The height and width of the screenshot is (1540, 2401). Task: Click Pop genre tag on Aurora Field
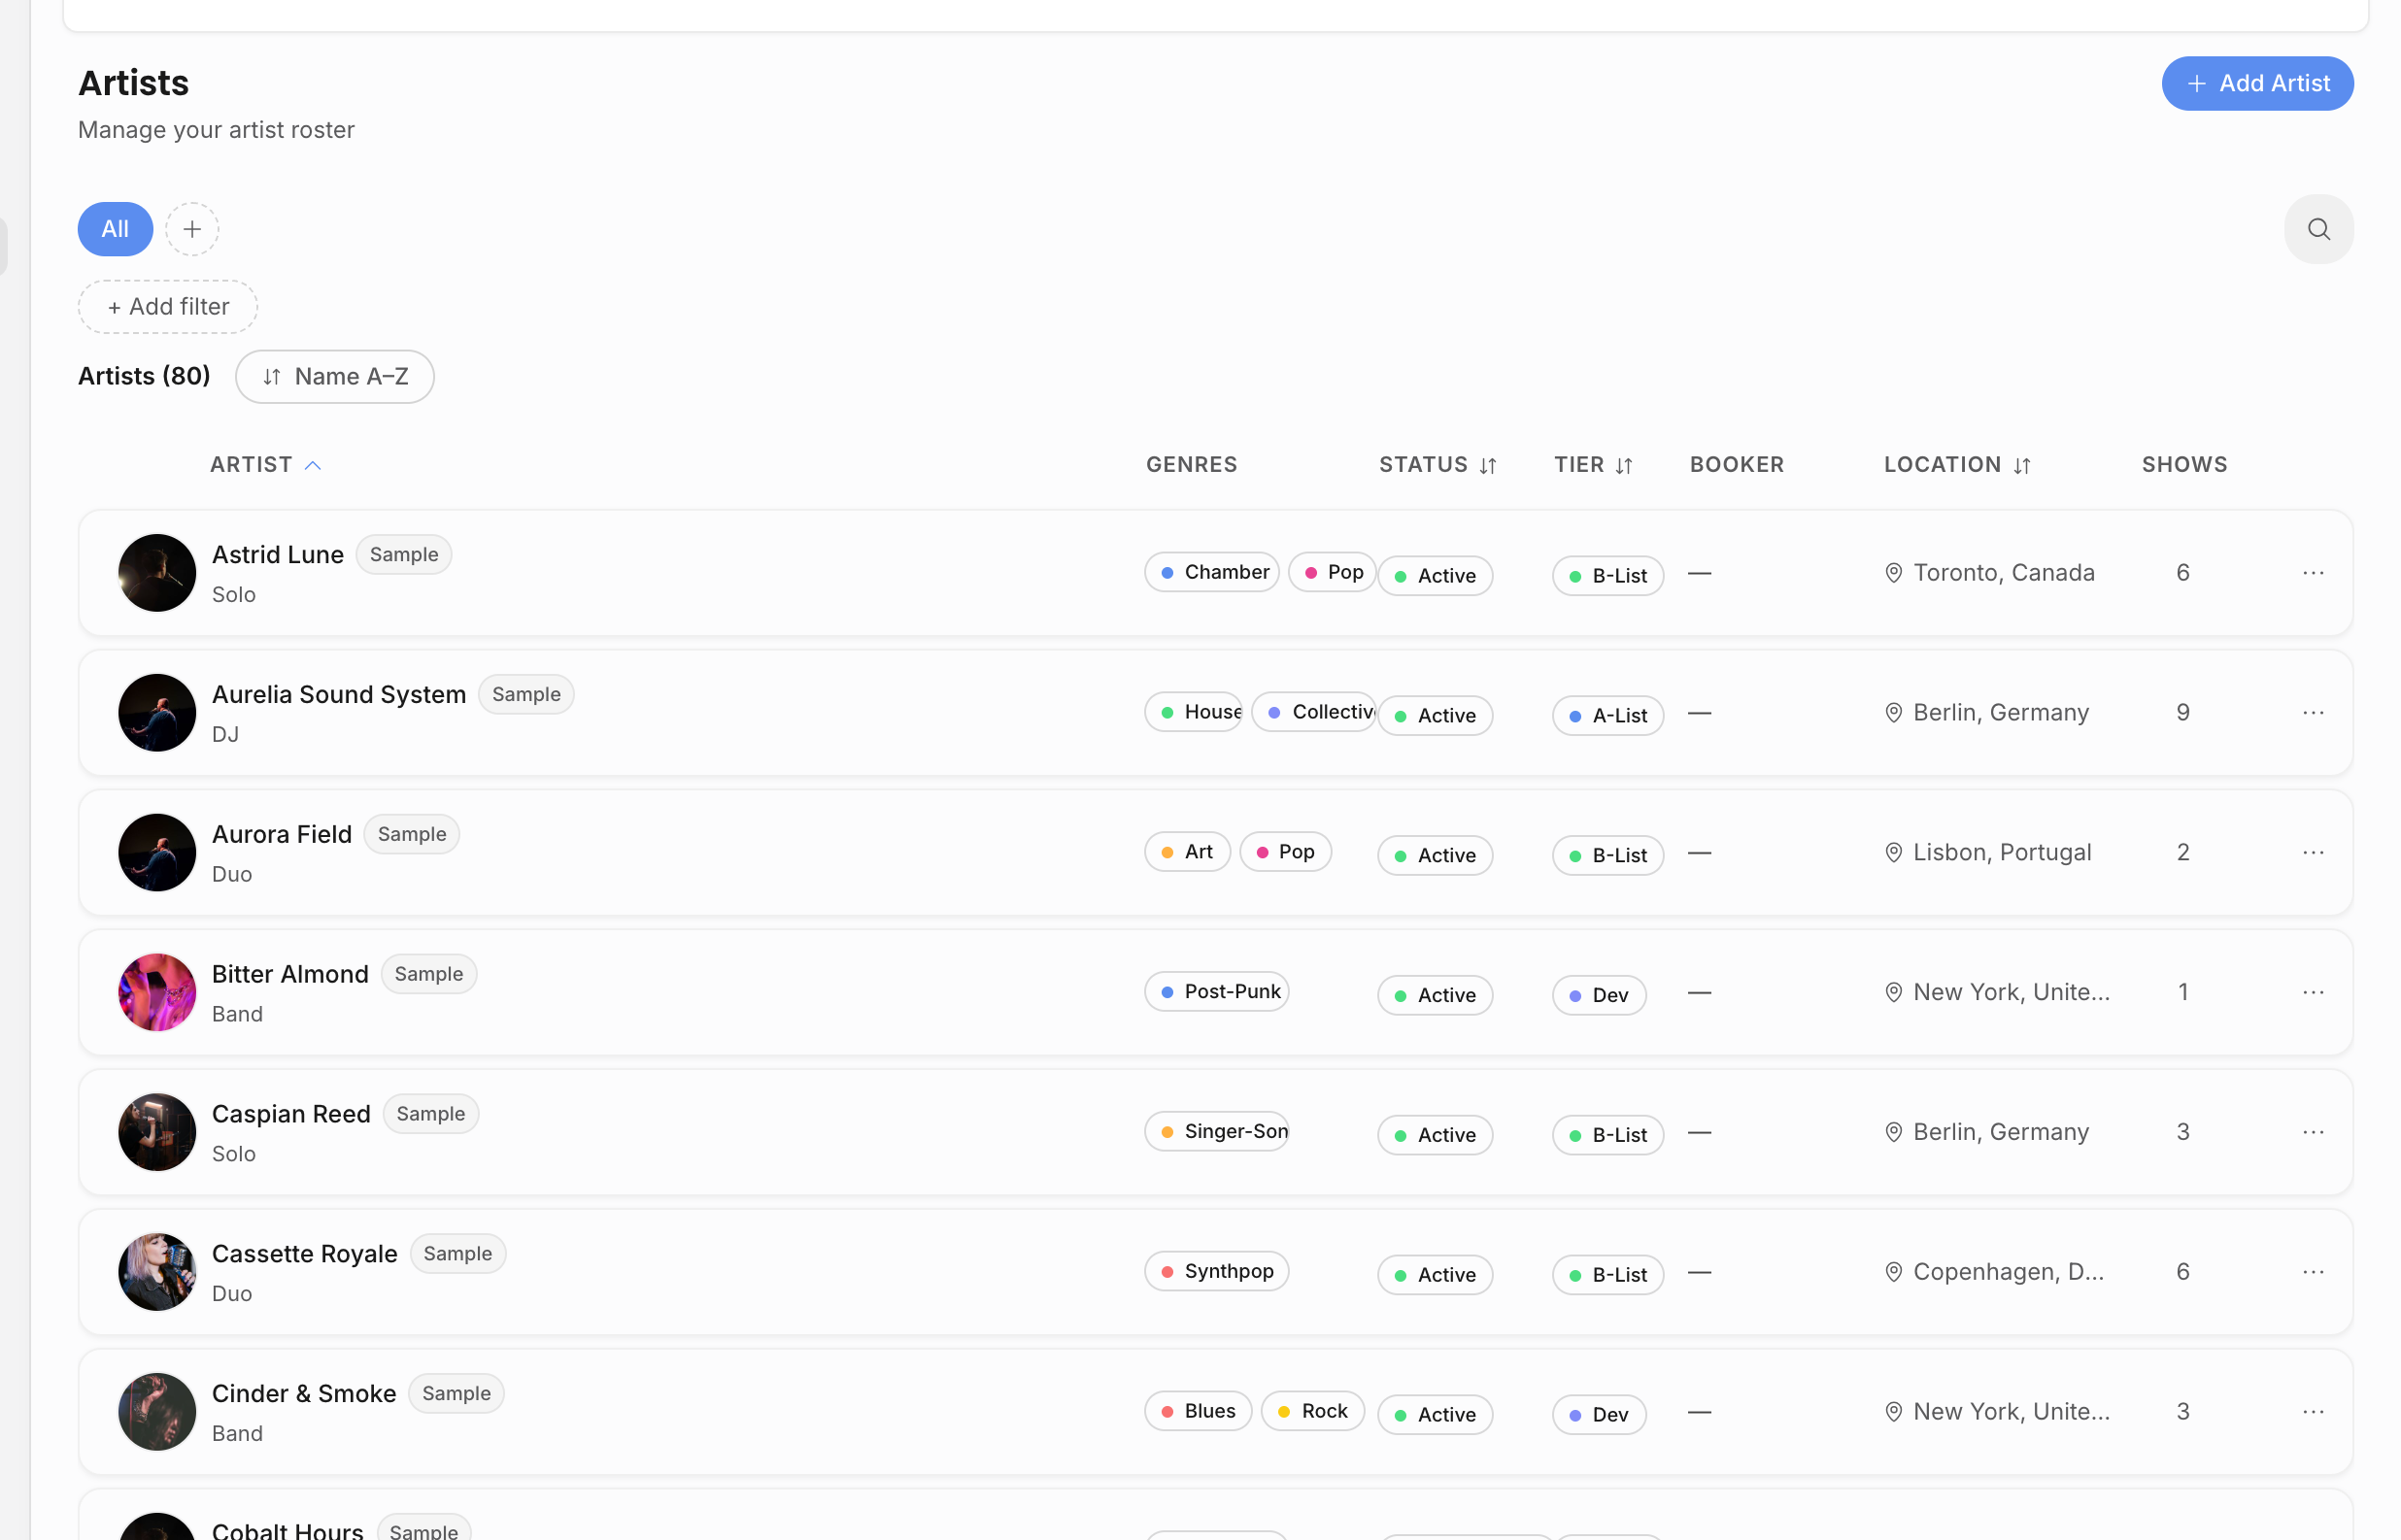pyautogui.click(x=1285, y=853)
